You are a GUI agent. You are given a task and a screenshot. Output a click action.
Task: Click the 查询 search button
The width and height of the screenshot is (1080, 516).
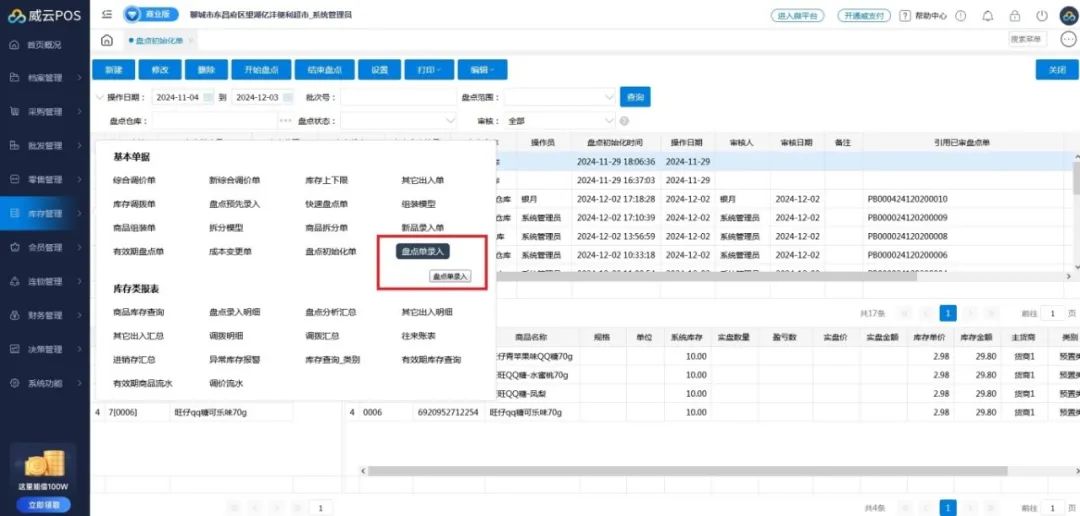pos(635,97)
